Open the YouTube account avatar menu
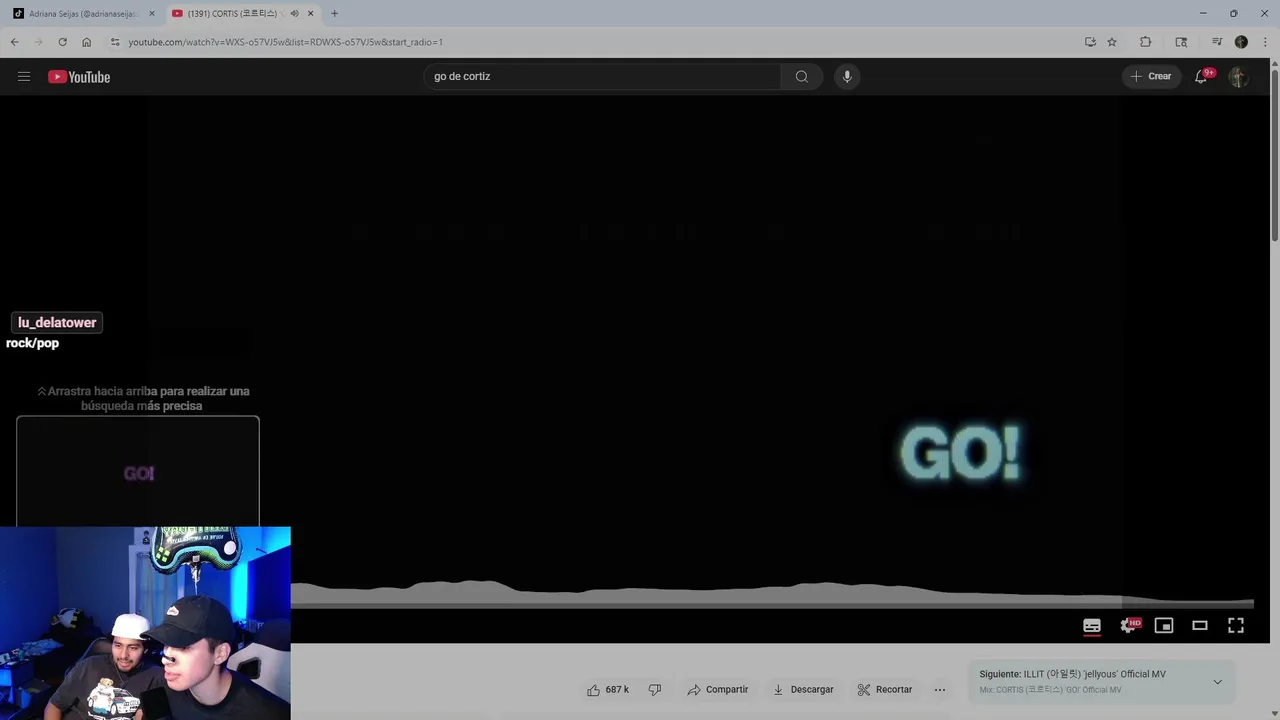 click(x=1238, y=77)
